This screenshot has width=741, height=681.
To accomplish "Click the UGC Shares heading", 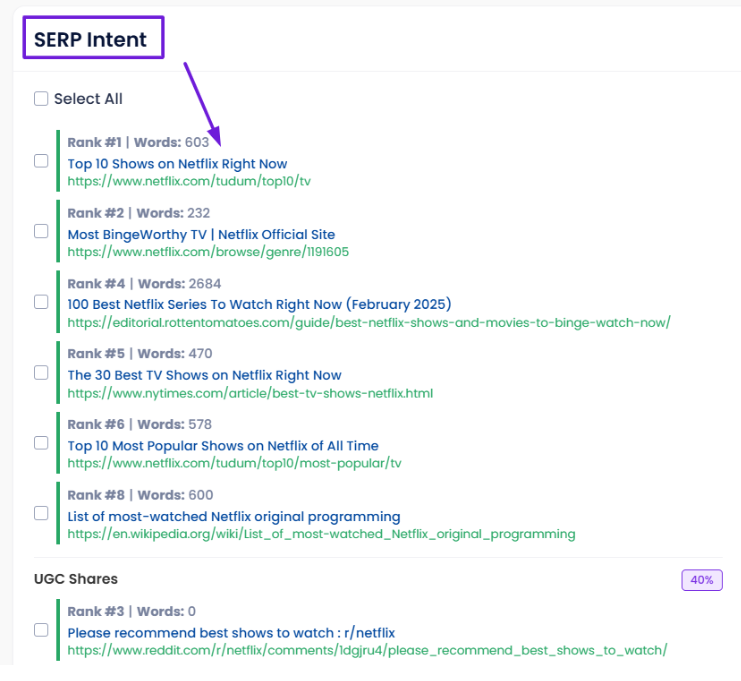I will [76, 579].
